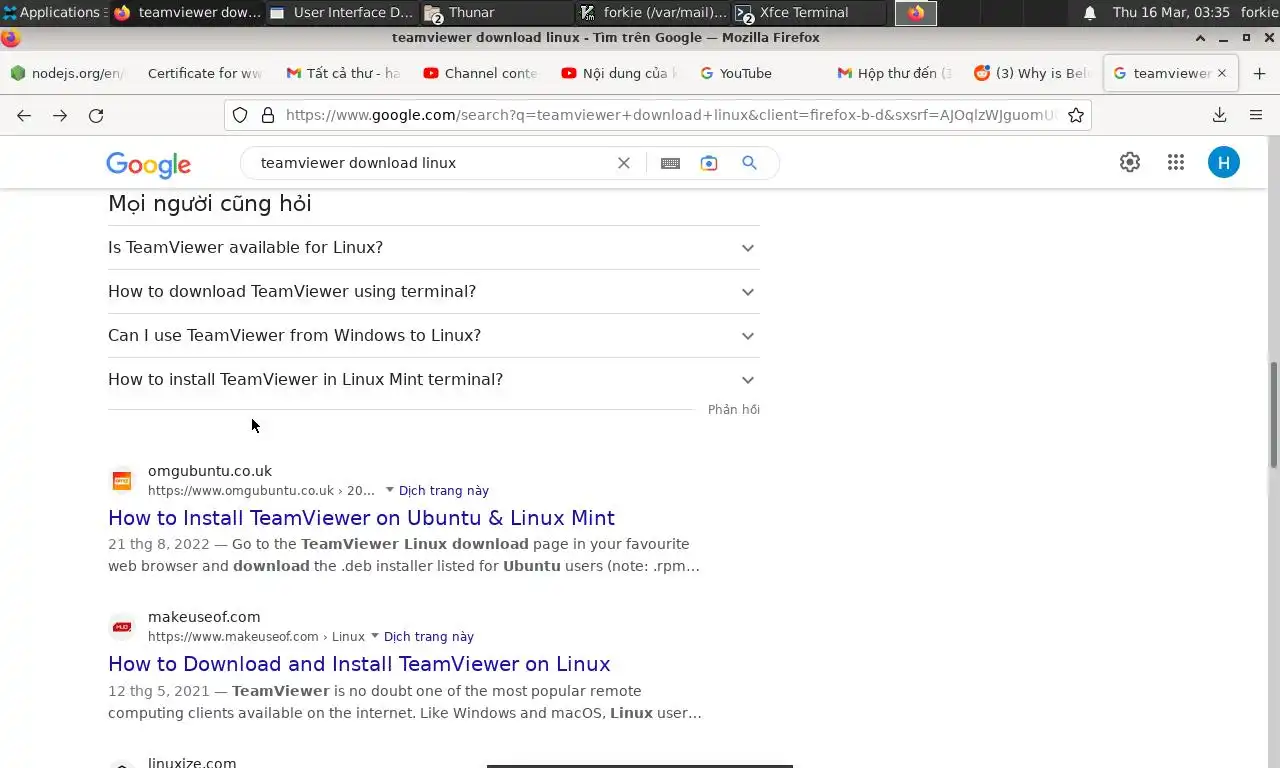Open 'How to Download and Install TeamViewer on Linux'
The image size is (1280, 768).
(x=359, y=664)
